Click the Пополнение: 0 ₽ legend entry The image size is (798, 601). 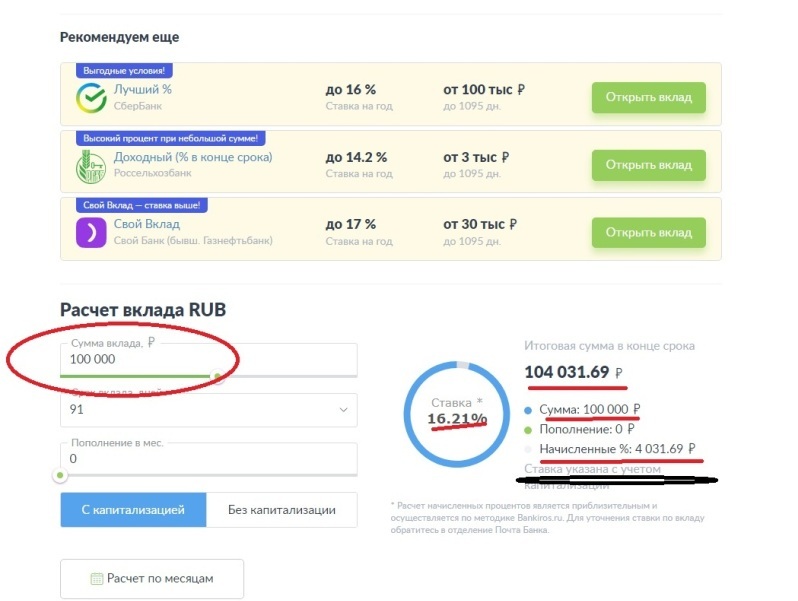pyautogui.click(x=586, y=429)
